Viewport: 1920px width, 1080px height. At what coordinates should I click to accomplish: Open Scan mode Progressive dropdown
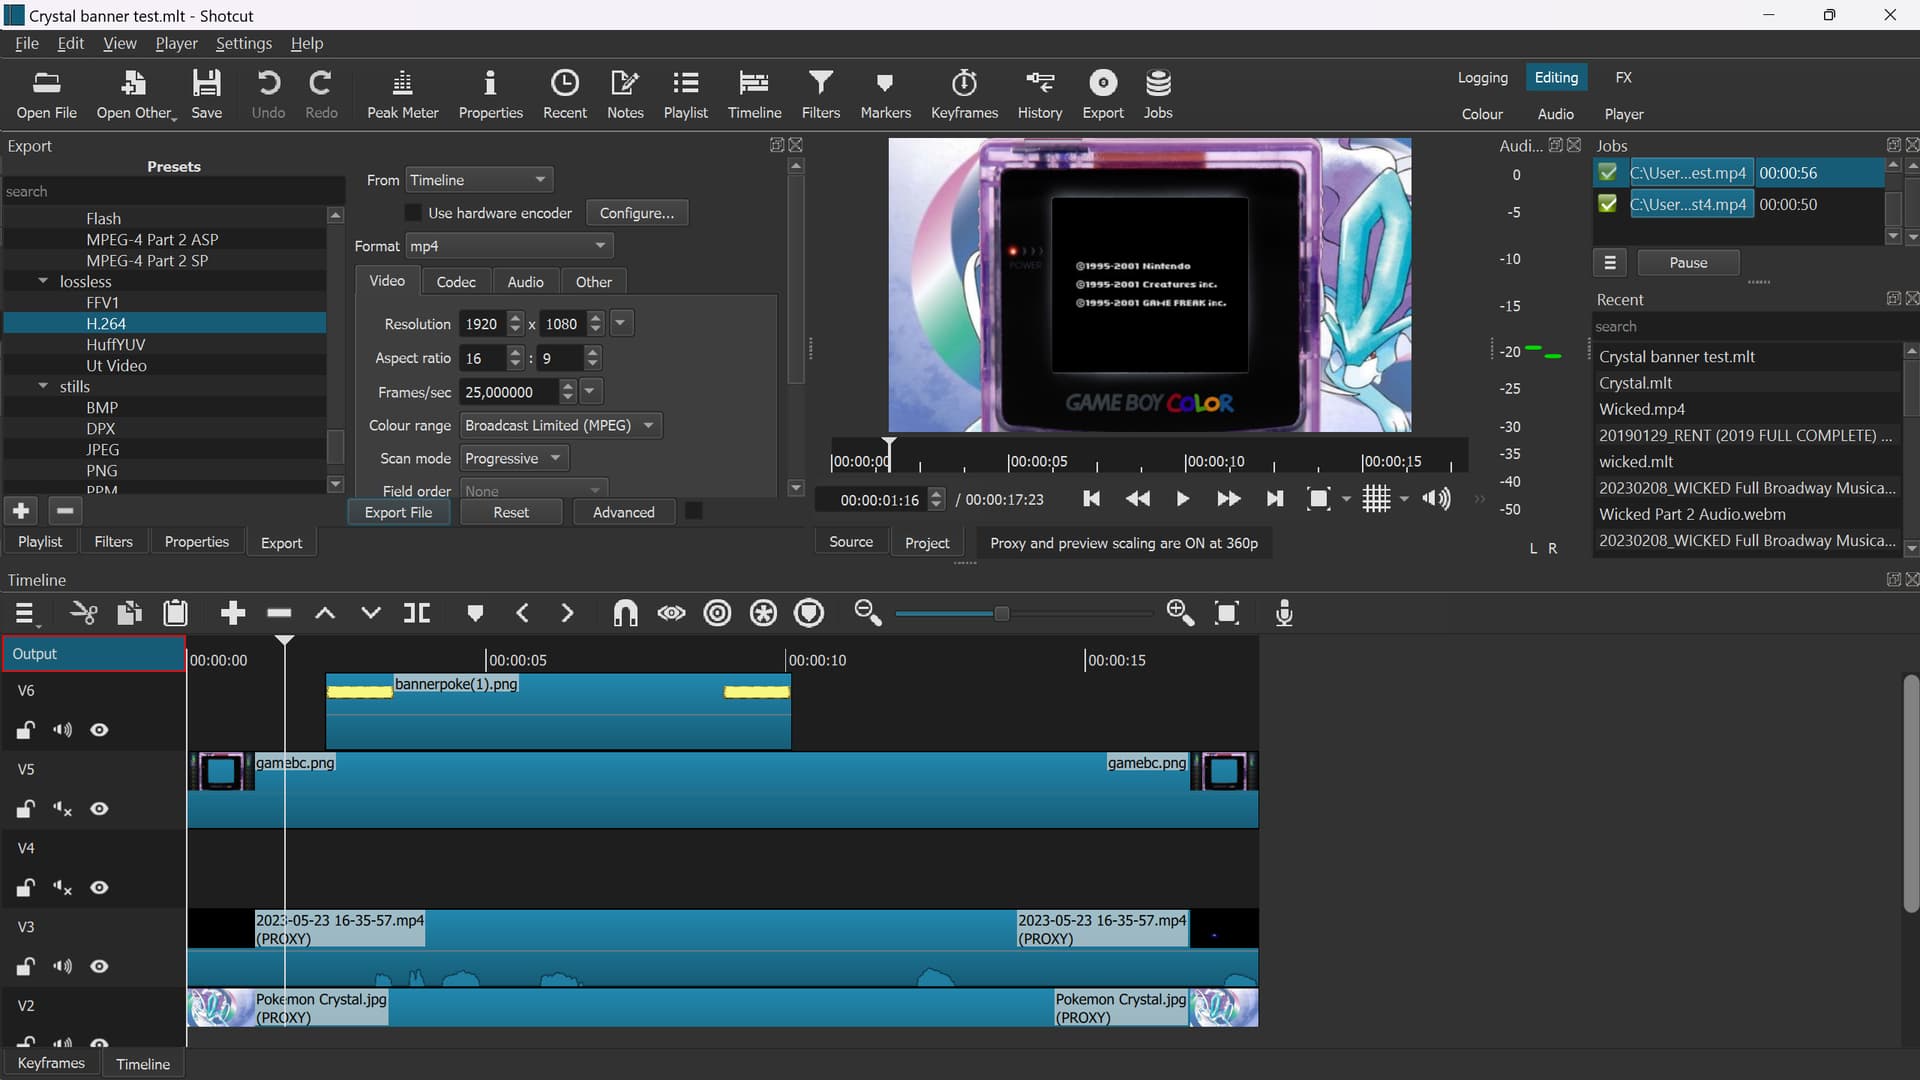point(514,458)
